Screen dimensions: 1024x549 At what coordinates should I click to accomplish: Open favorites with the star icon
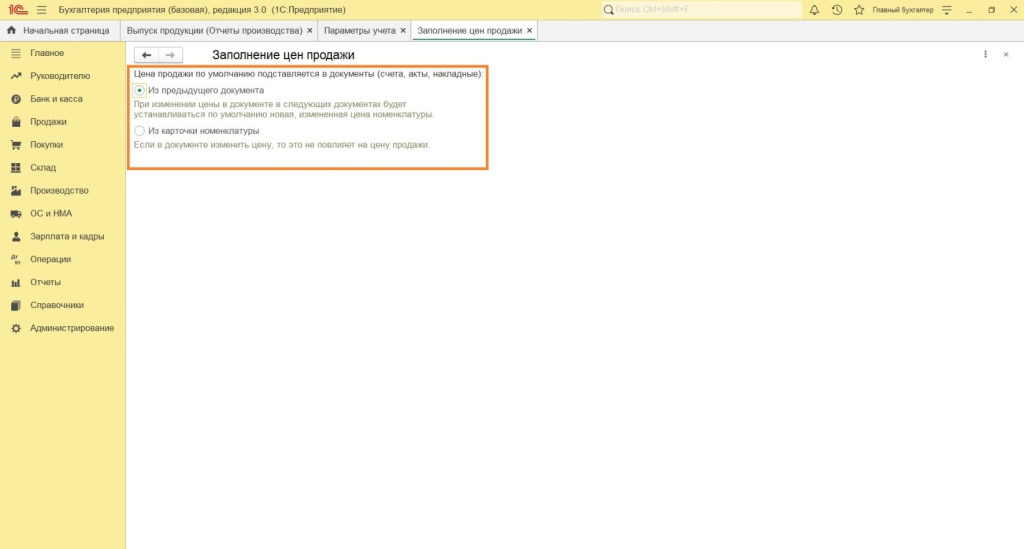[x=858, y=9]
